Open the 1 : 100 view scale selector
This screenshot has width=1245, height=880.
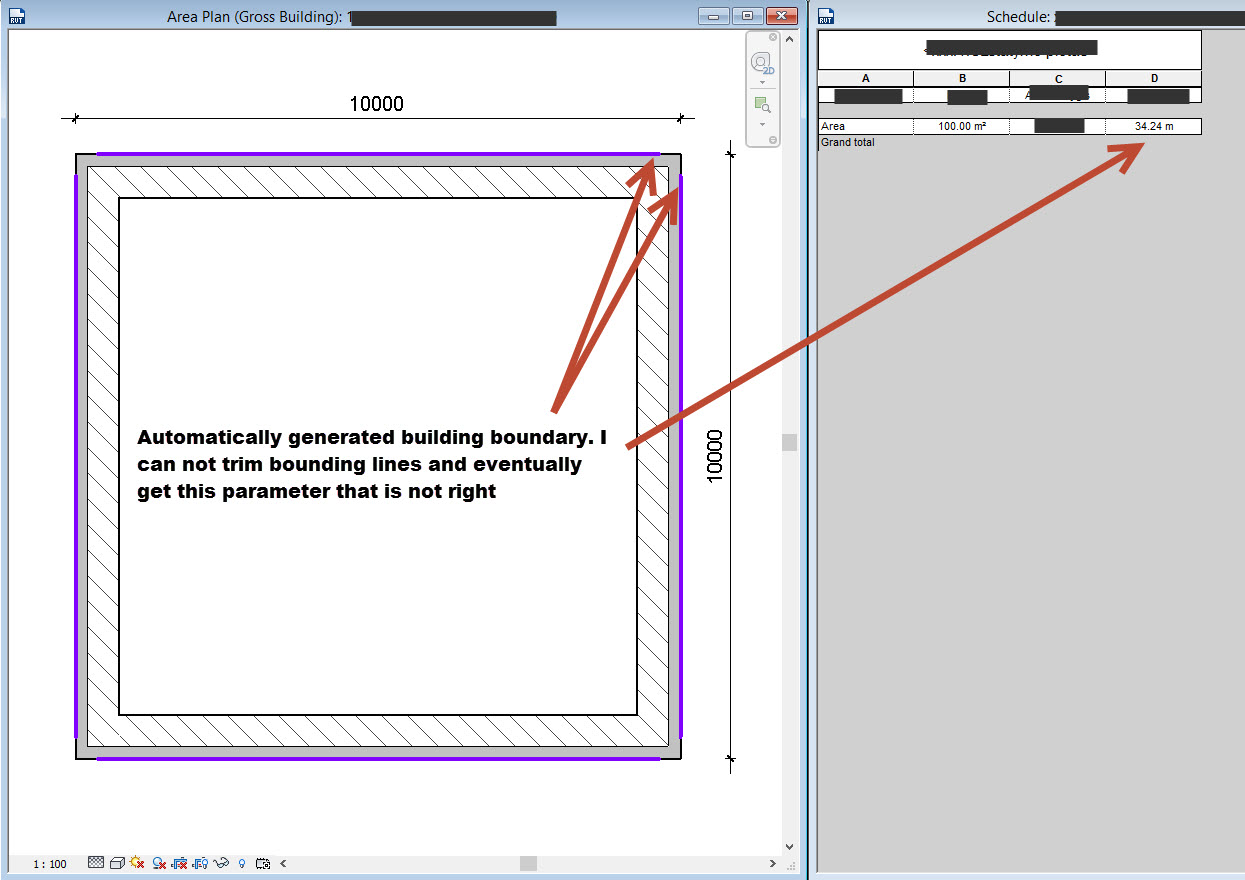(x=50, y=864)
